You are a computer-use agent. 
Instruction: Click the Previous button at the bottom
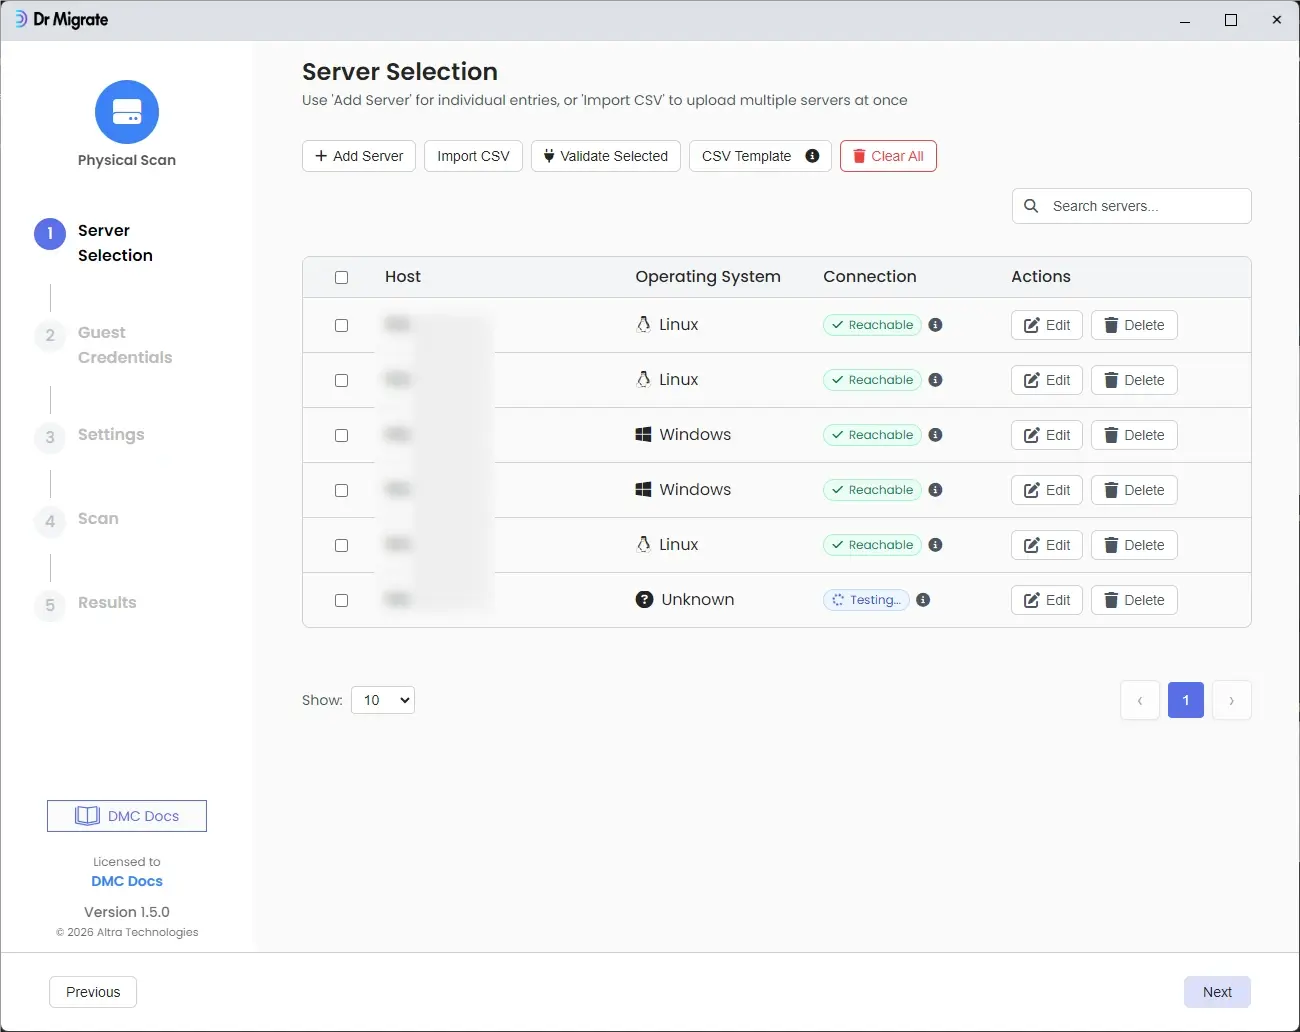(x=93, y=992)
